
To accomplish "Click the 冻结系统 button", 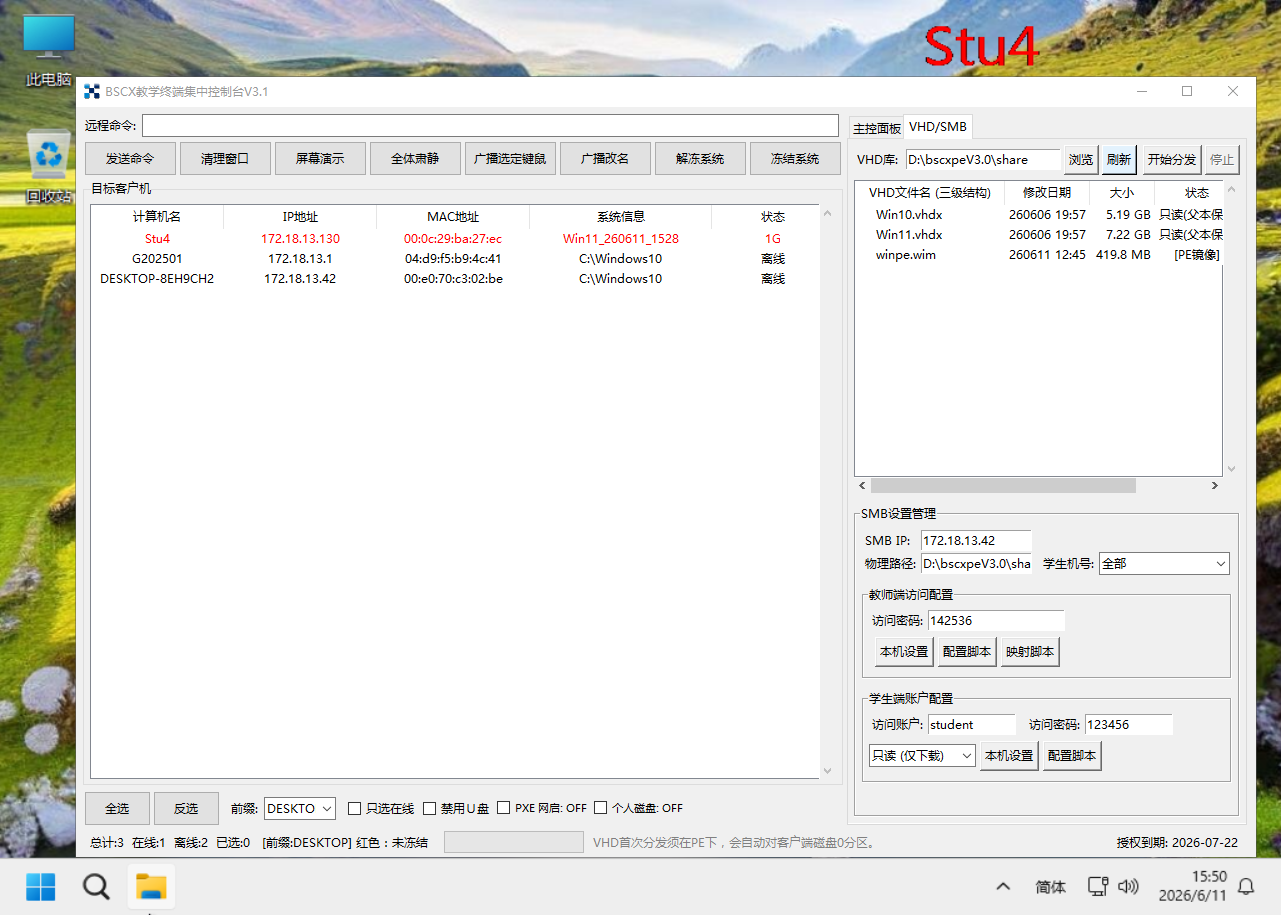I will (x=795, y=159).
